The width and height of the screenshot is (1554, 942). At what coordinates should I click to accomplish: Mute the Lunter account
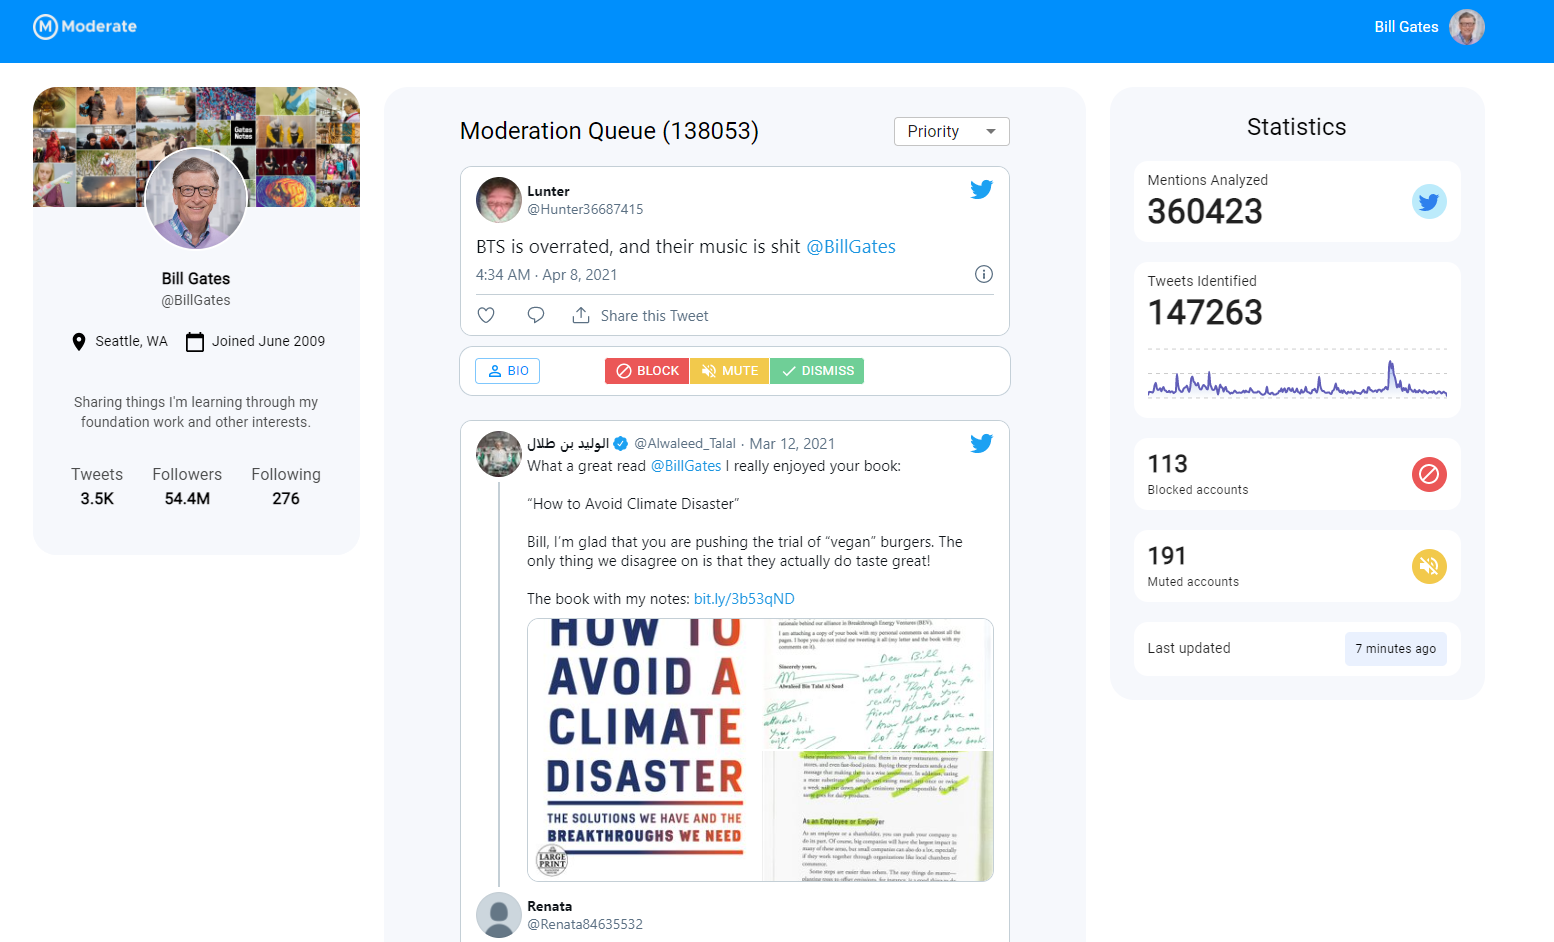(729, 371)
